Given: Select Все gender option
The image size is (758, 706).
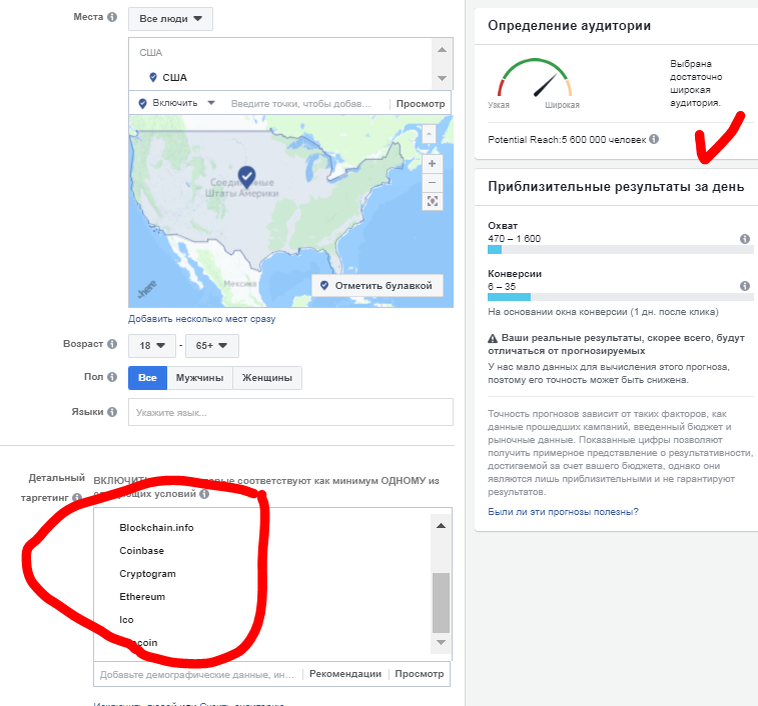Looking at the screenshot, I should [x=147, y=378].
